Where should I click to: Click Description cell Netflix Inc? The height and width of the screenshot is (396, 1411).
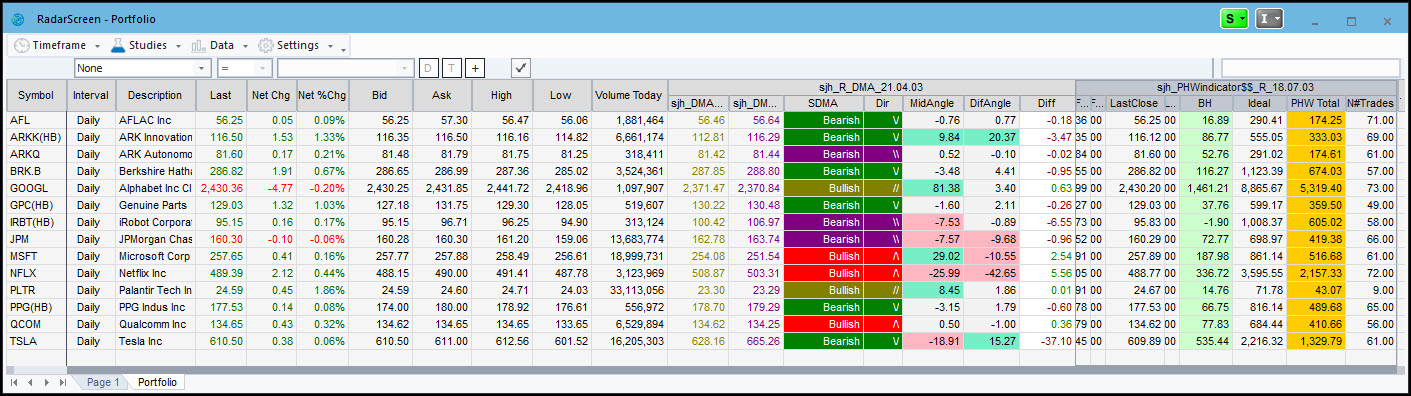click(156, 273)
